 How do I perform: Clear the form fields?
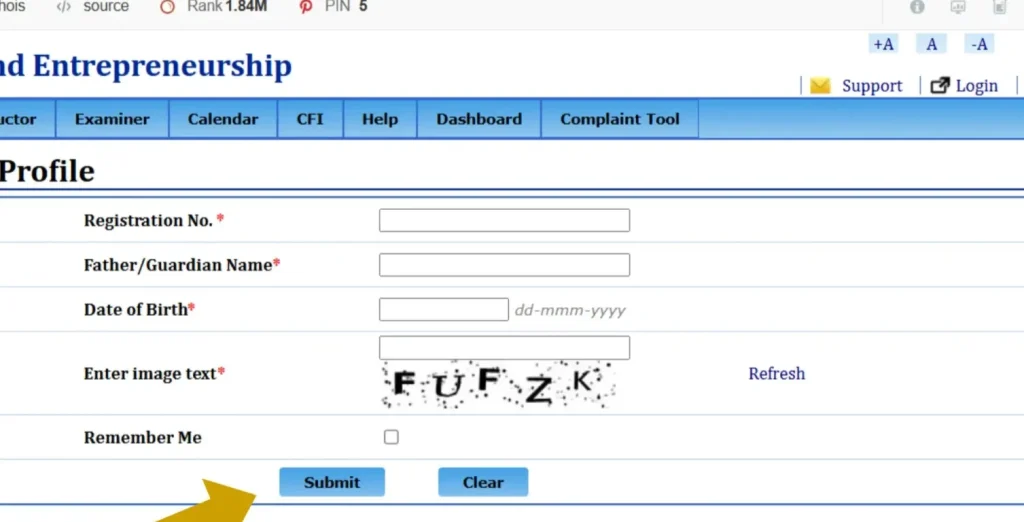tap(483, 482)
